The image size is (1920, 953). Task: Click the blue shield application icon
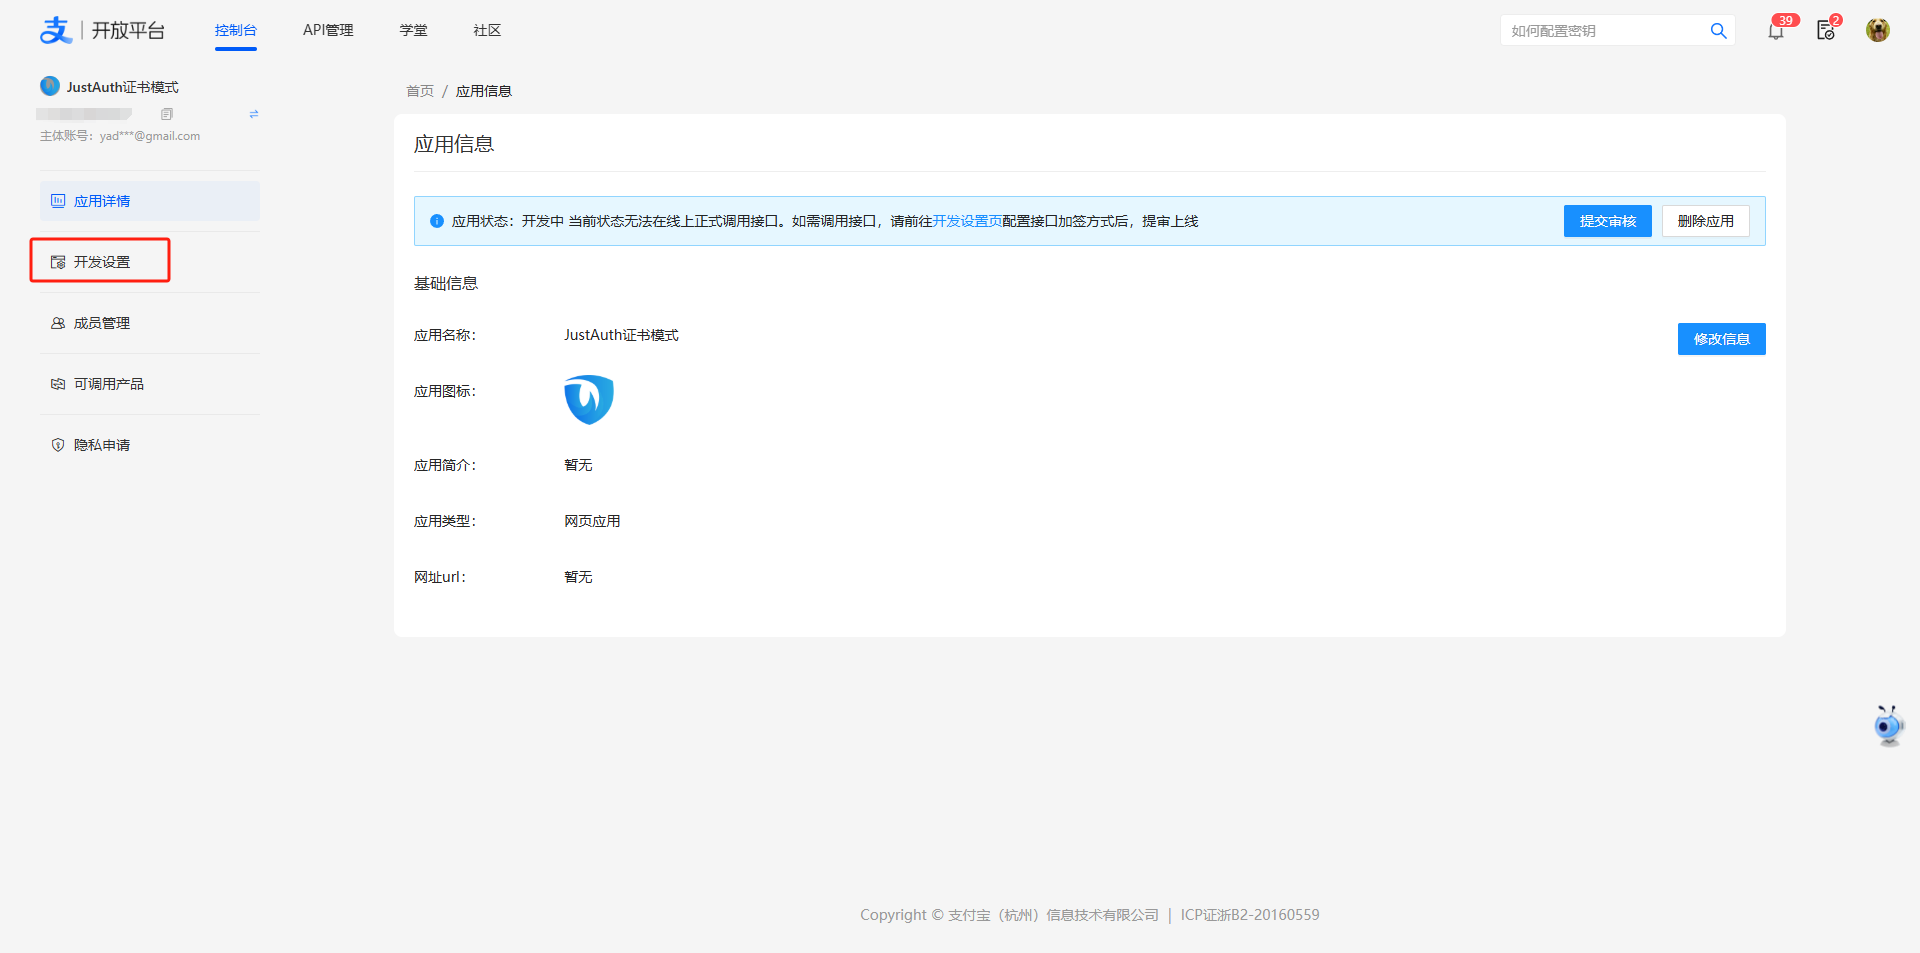click(x=589, y=399)
